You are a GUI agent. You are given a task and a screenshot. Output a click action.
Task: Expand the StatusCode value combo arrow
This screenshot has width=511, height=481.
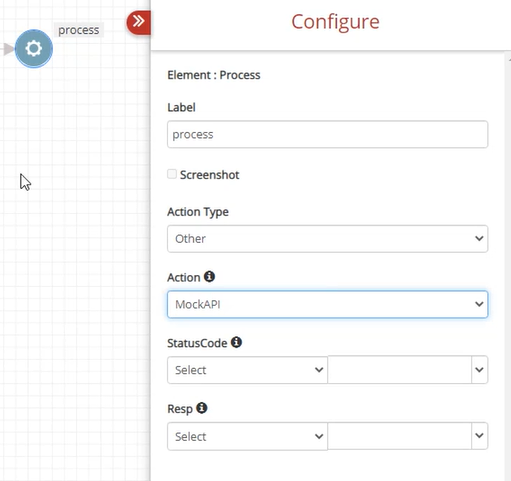coord(479,370)
